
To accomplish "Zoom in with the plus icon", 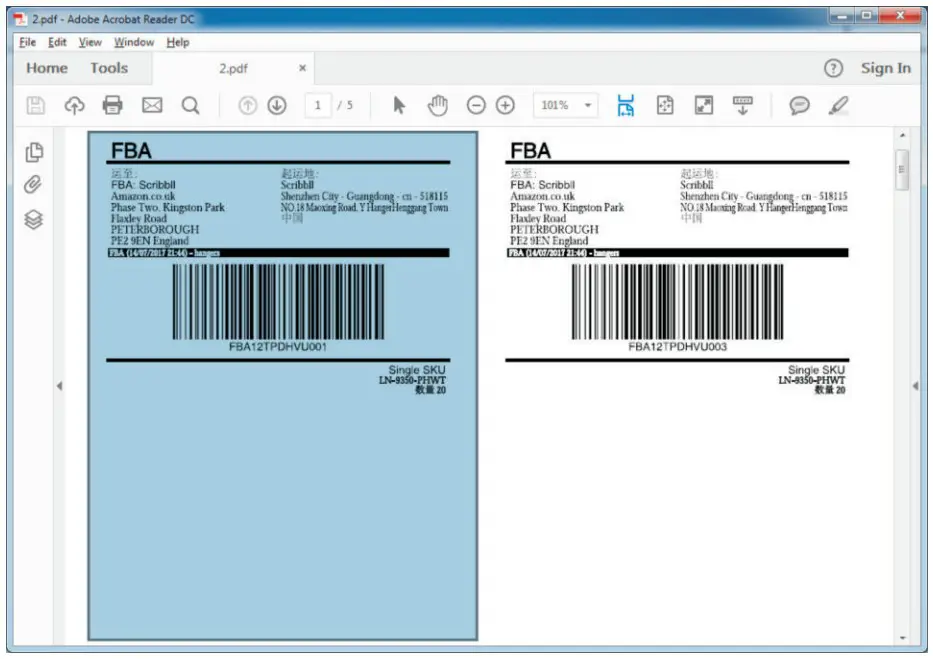I will click(505, 105).
